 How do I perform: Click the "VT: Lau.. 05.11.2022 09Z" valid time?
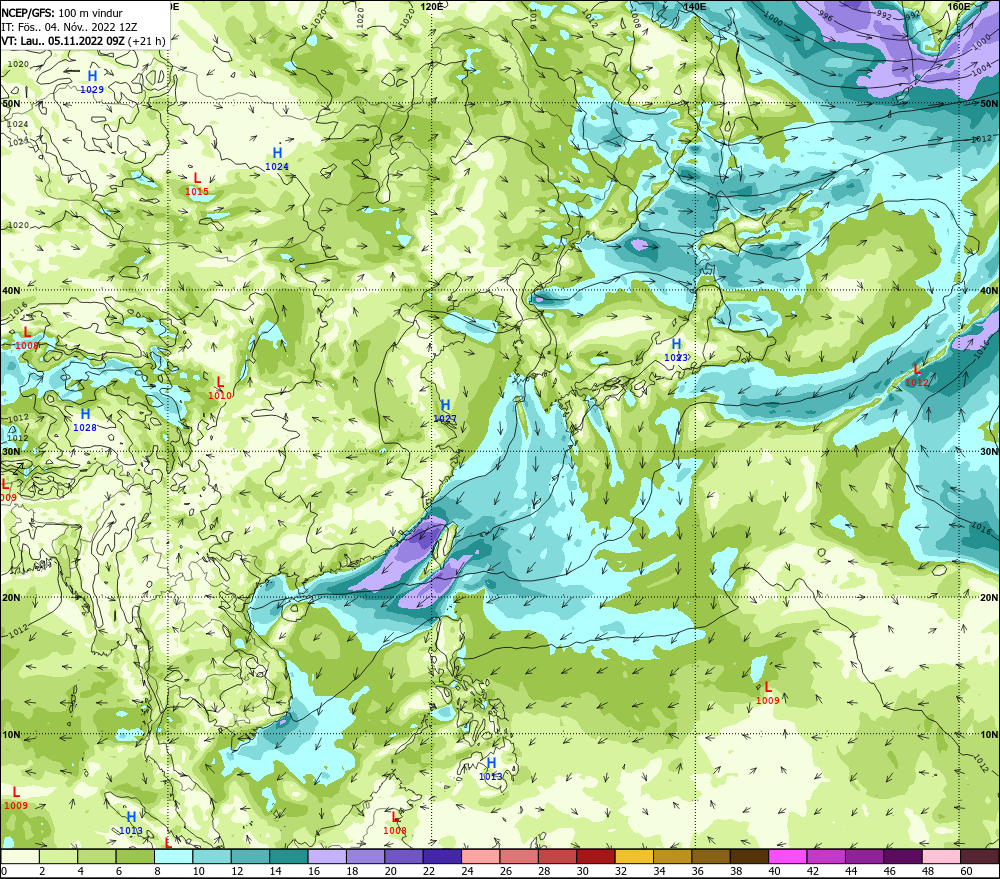[x=63, y=41]
